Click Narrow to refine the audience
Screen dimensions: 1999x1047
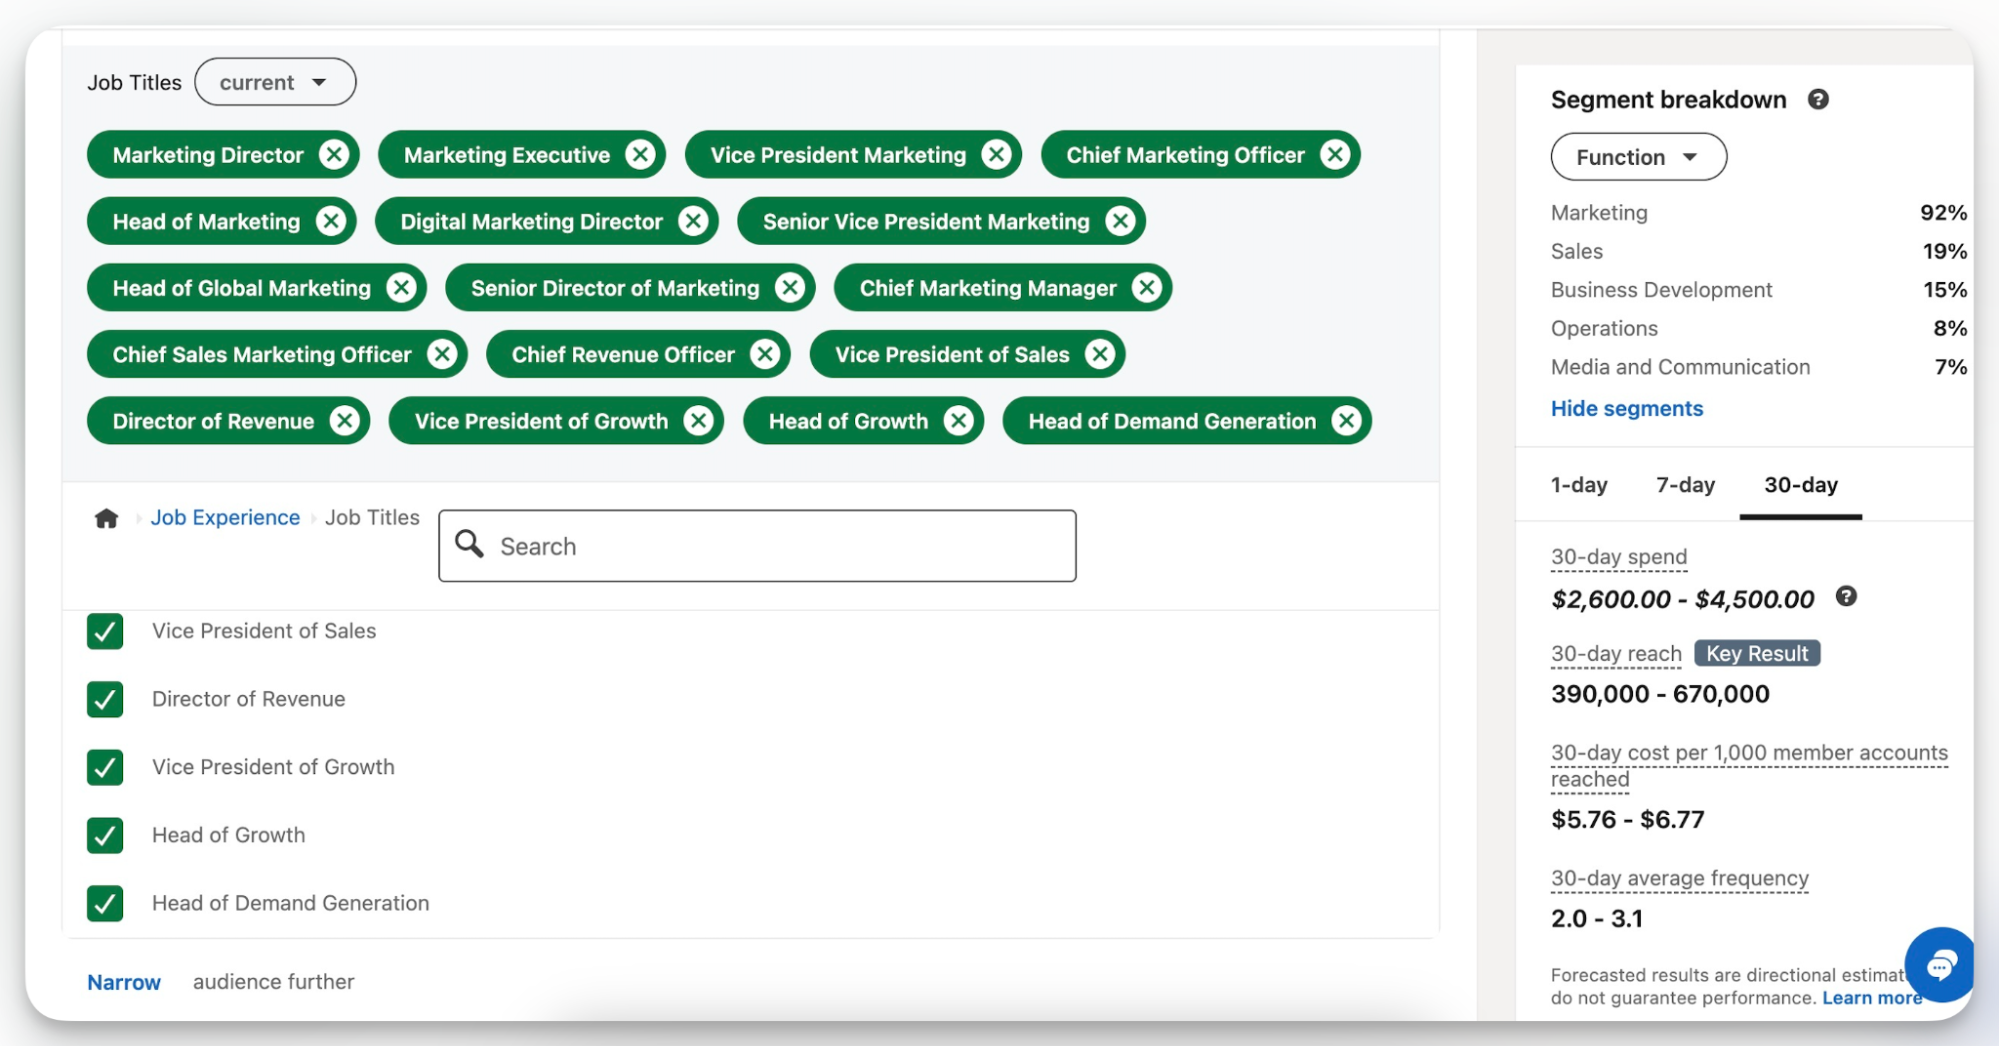point(123,982)
